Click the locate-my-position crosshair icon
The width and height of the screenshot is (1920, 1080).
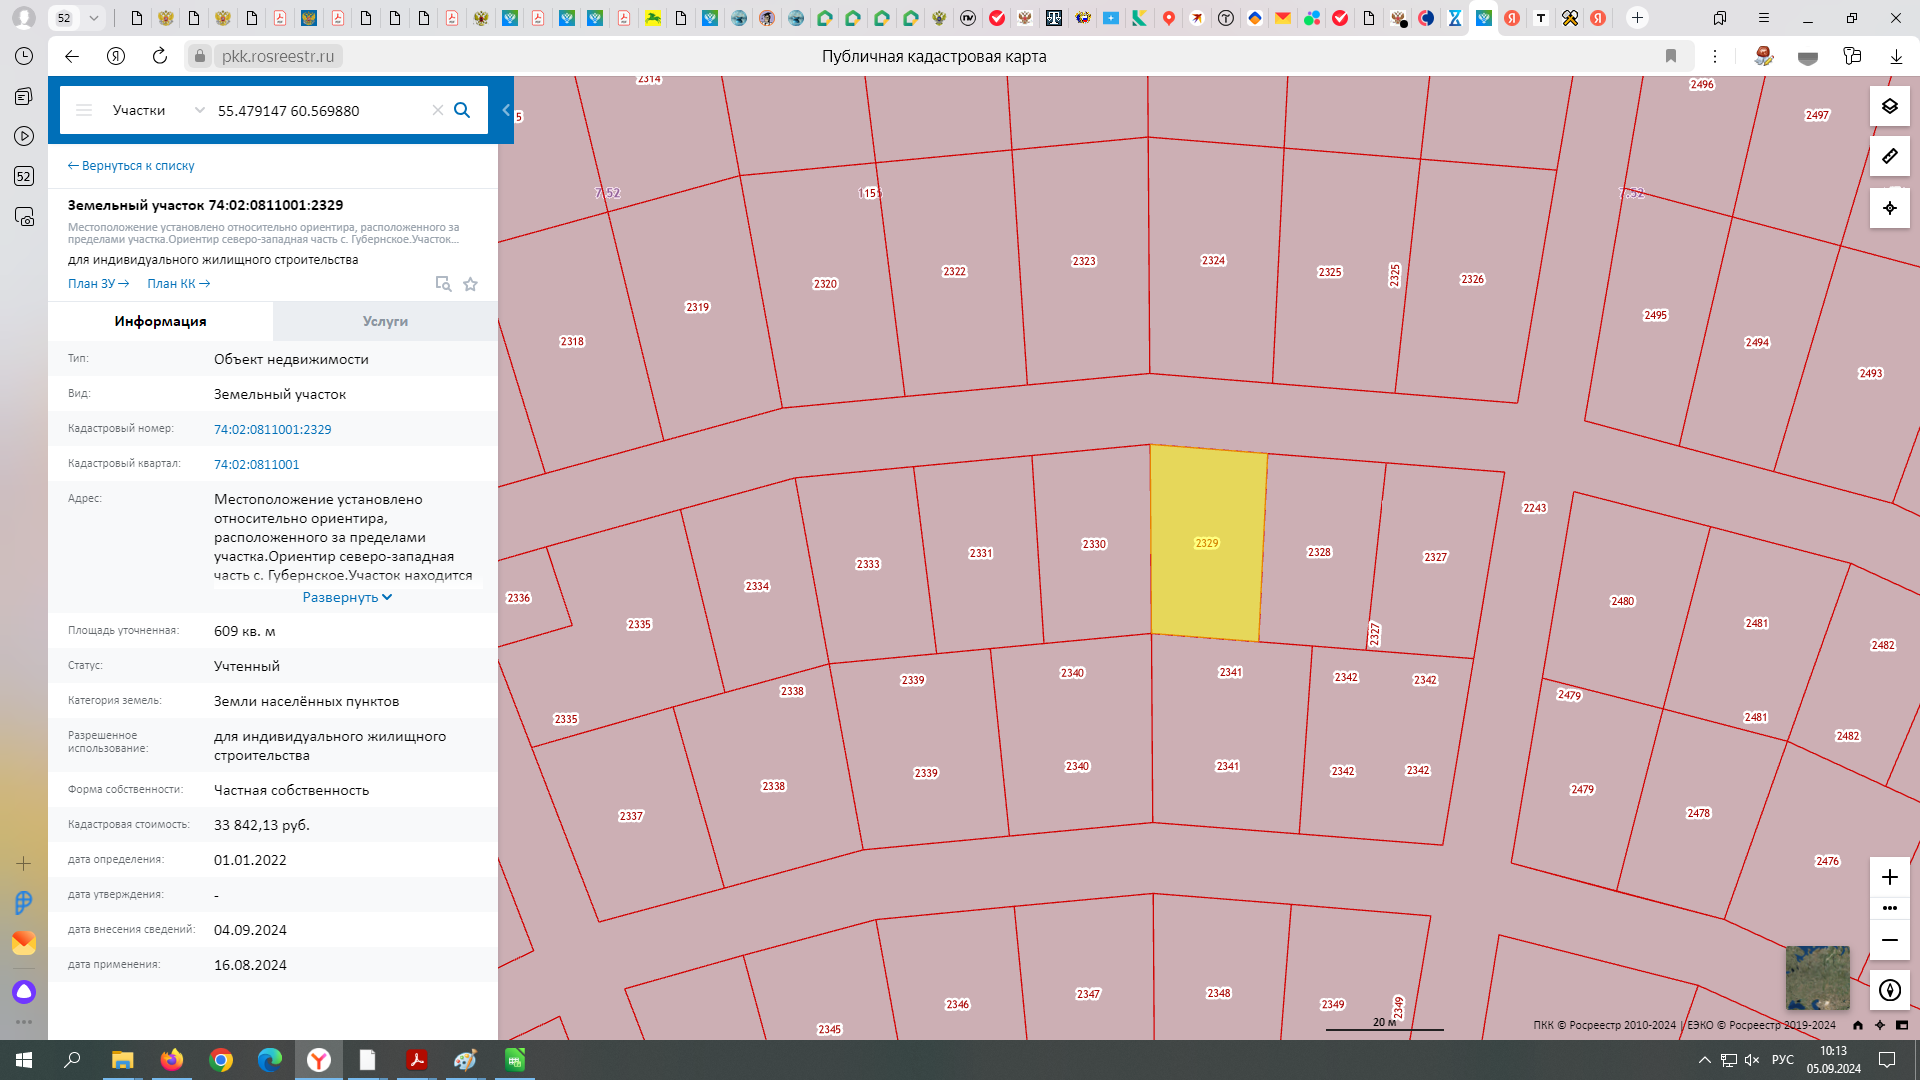tap(1889, 208)
